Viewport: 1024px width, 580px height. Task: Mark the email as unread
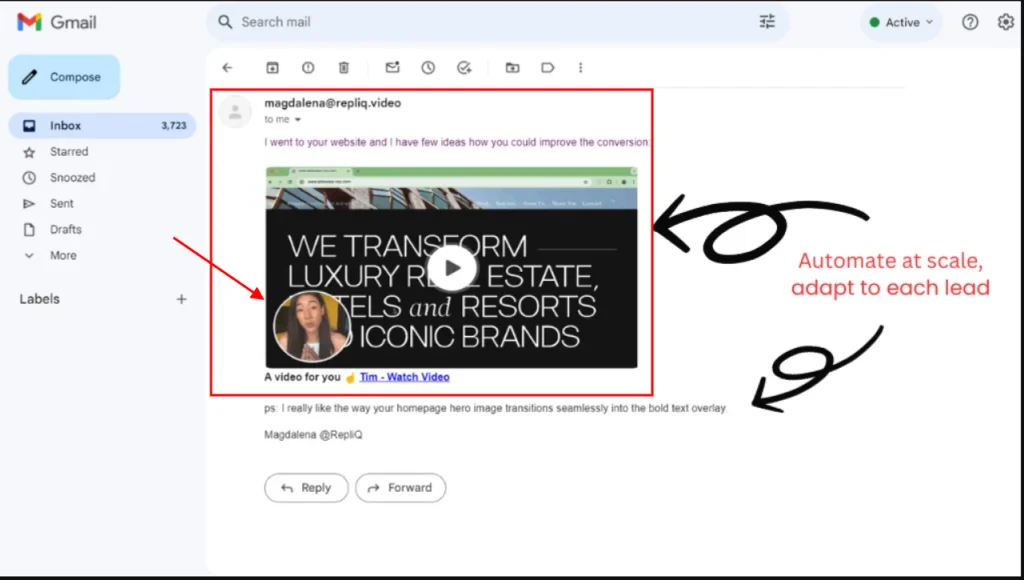[392, 68]
